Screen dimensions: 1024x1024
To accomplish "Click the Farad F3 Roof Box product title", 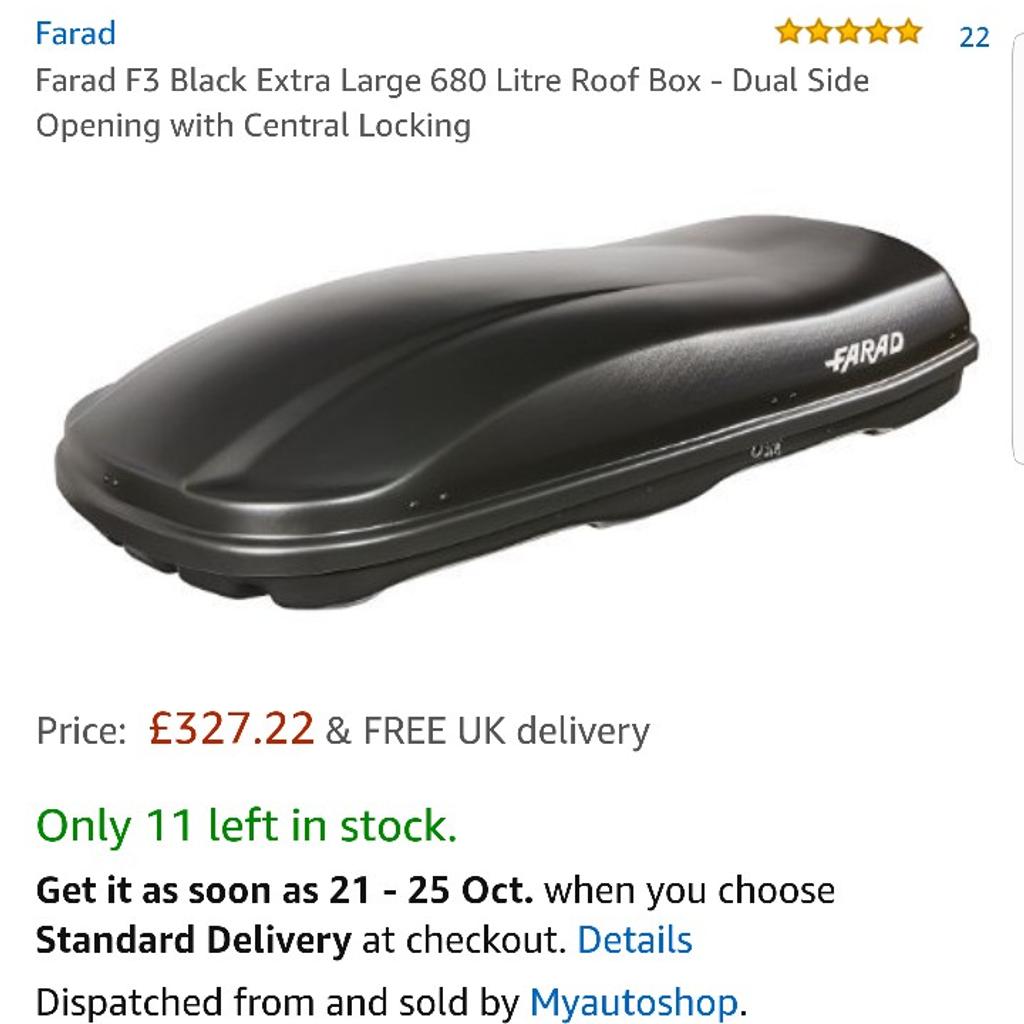I will [452, 103].
